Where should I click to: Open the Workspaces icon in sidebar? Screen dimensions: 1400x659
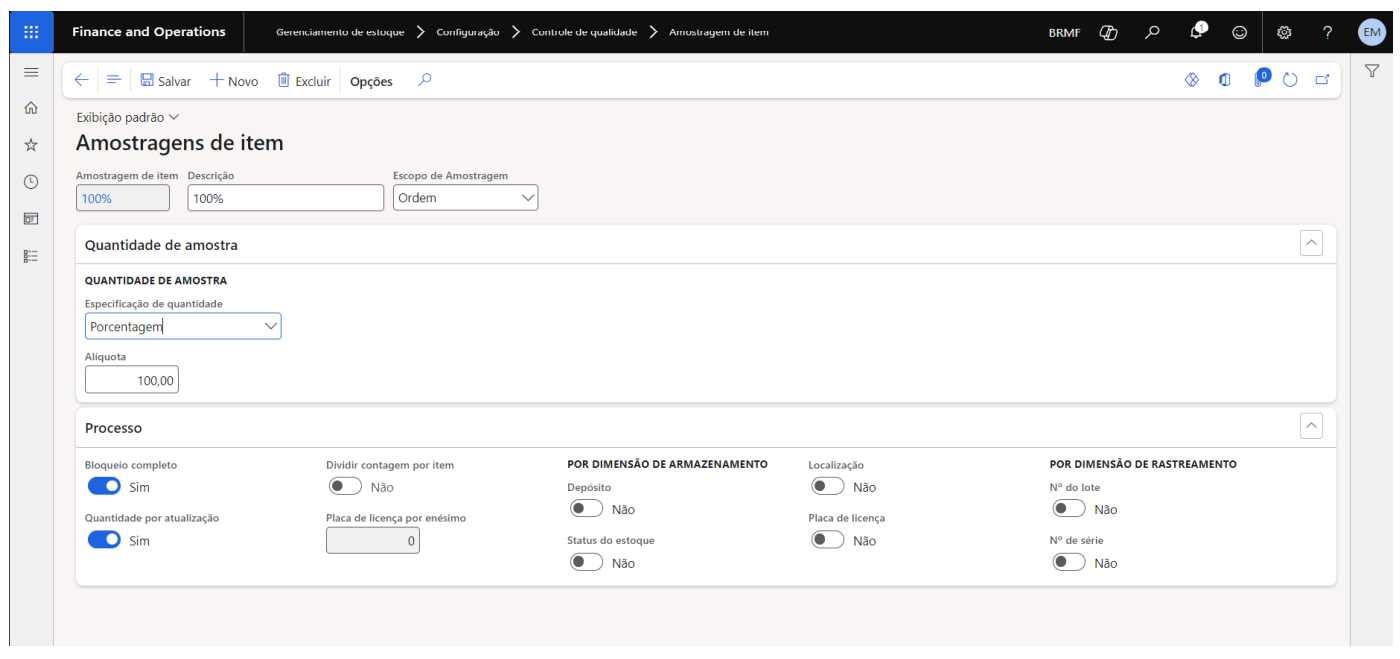coord(31,219)
